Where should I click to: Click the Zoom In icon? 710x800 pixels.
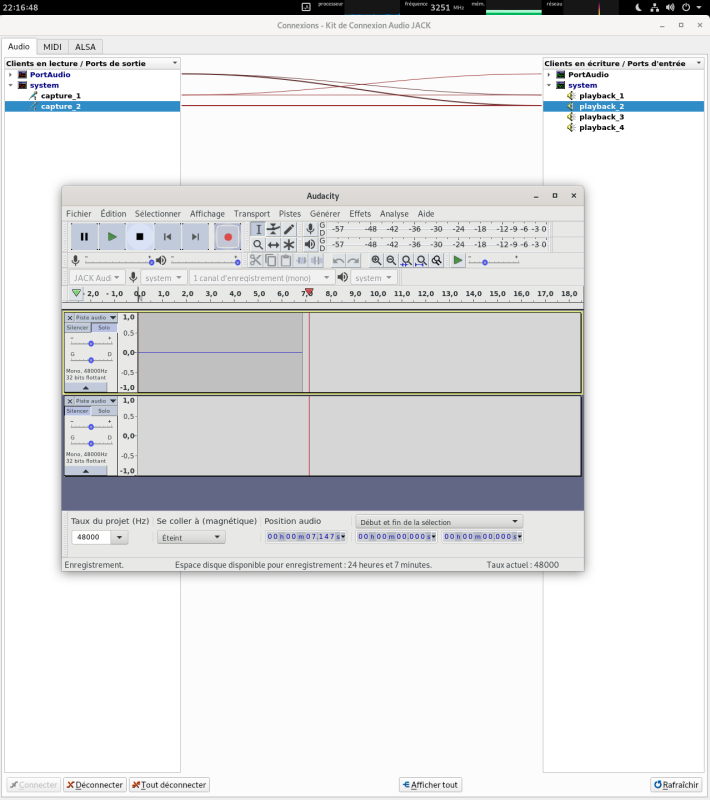point(376,261)
